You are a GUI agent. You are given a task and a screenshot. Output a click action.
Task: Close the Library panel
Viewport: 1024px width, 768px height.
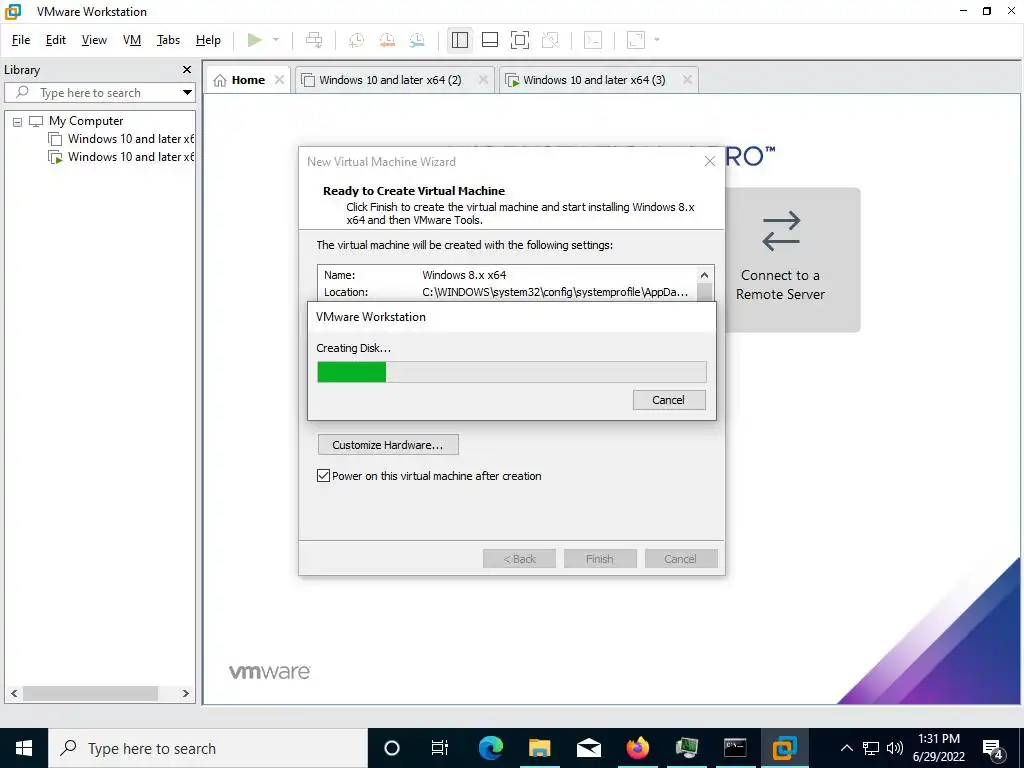pos(187,70)
